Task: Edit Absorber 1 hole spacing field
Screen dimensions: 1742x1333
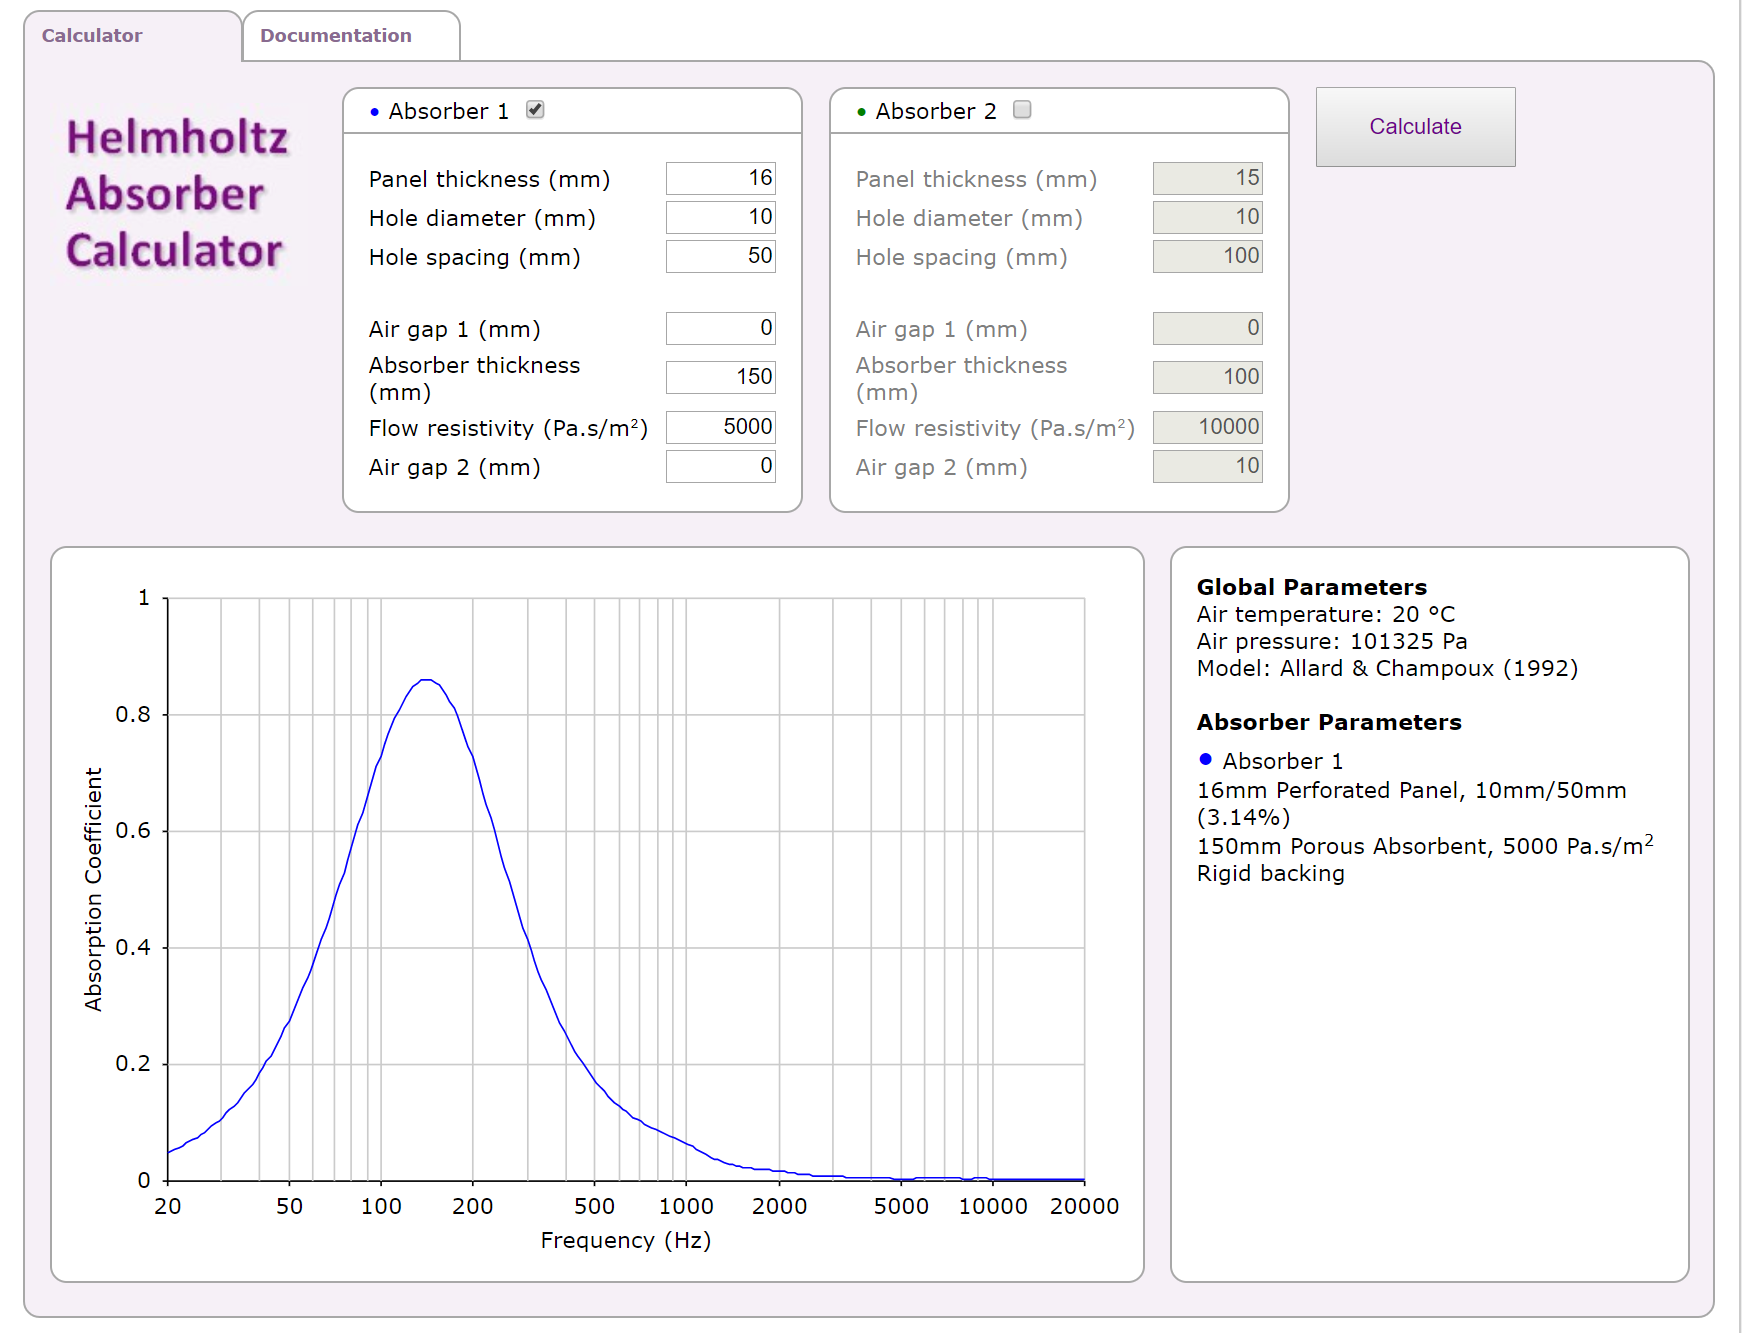Action: 721,256
